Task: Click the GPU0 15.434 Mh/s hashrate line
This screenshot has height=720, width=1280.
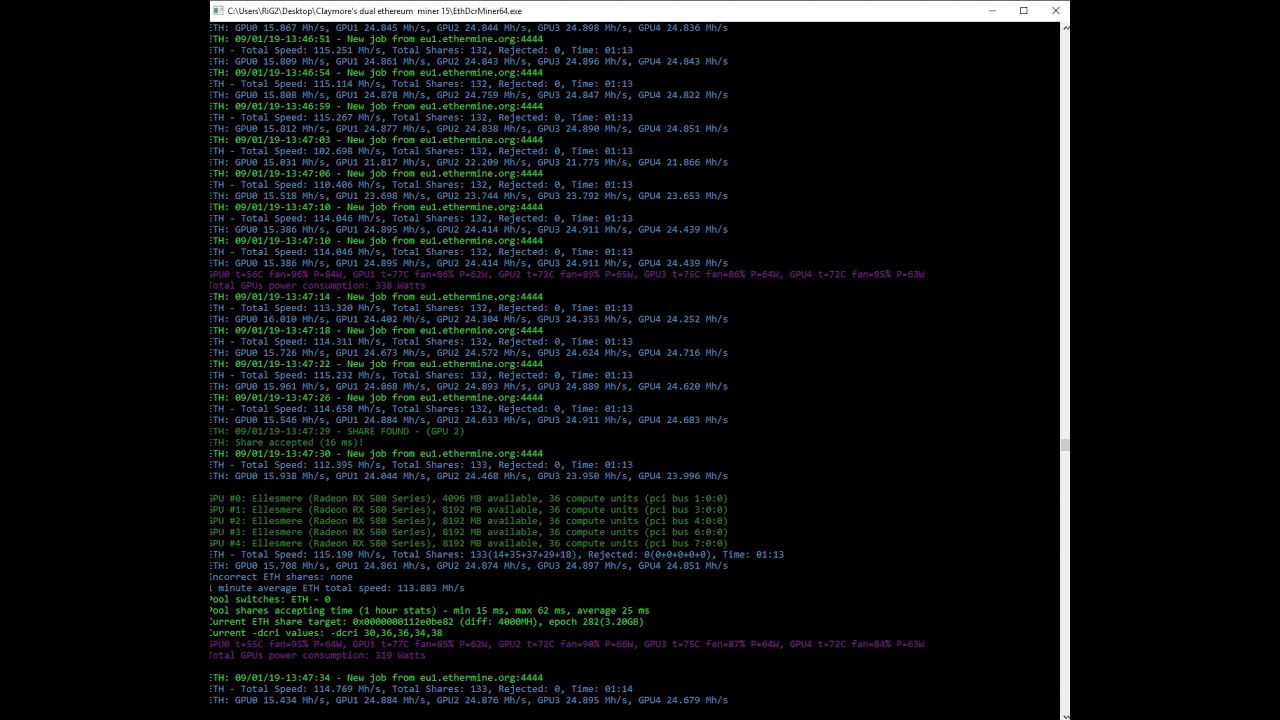Action: [x=469, y=700]
